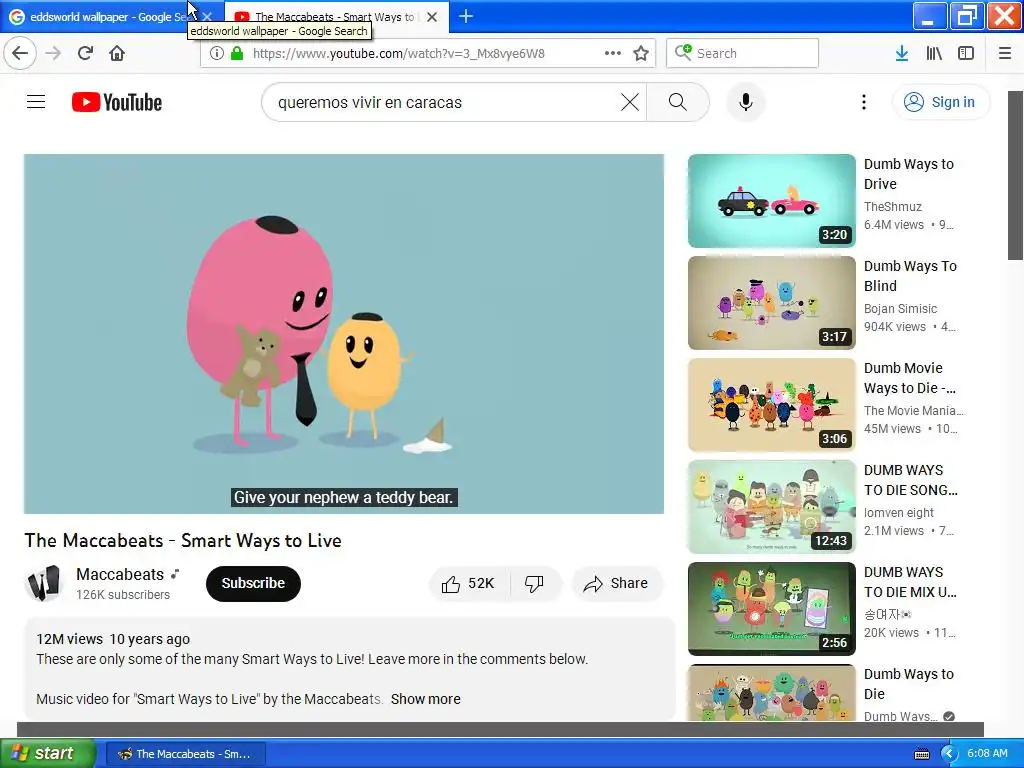Open the Maccabeats channel avatar
The width and height of the screenshot is (1024, 768).
(x=43, y=583)
